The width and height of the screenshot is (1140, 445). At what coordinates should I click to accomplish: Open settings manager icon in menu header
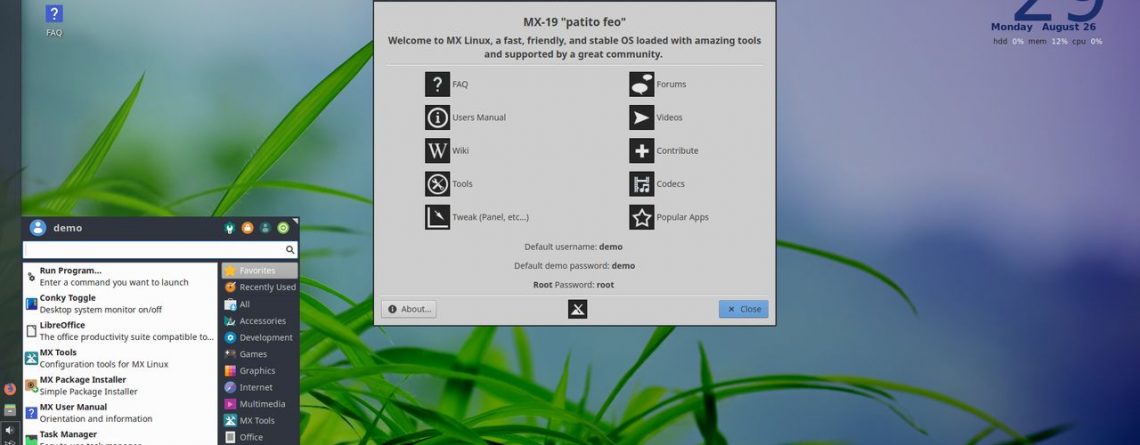[230, 228]
